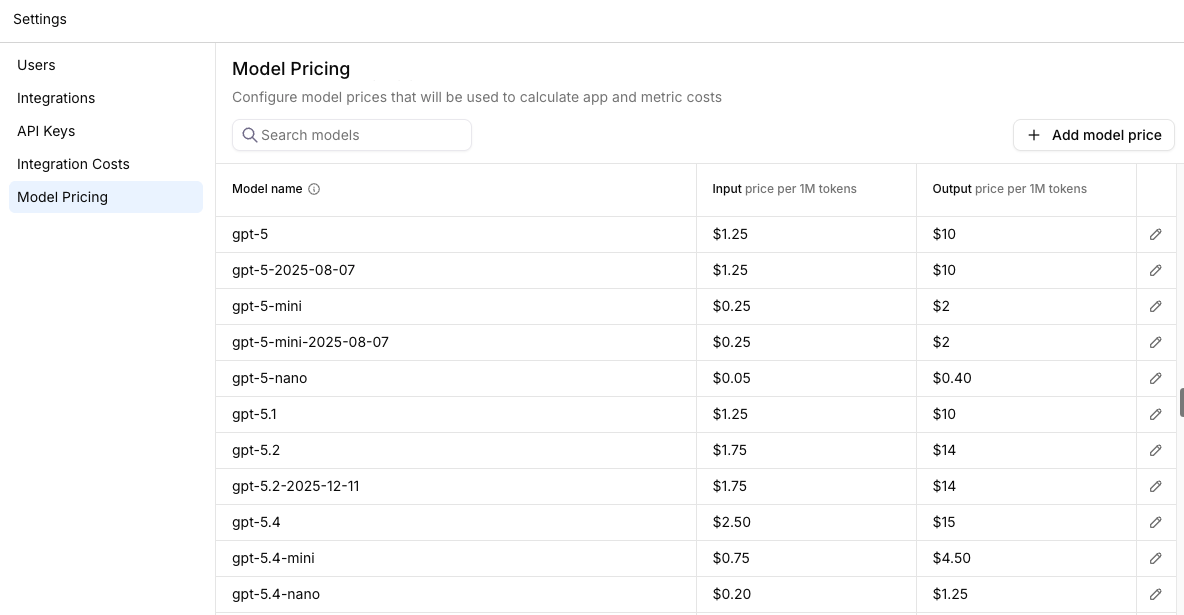
Task: Click the pencil icon for gpt-5-2025-08-07
Action: tap(1155, 270)
